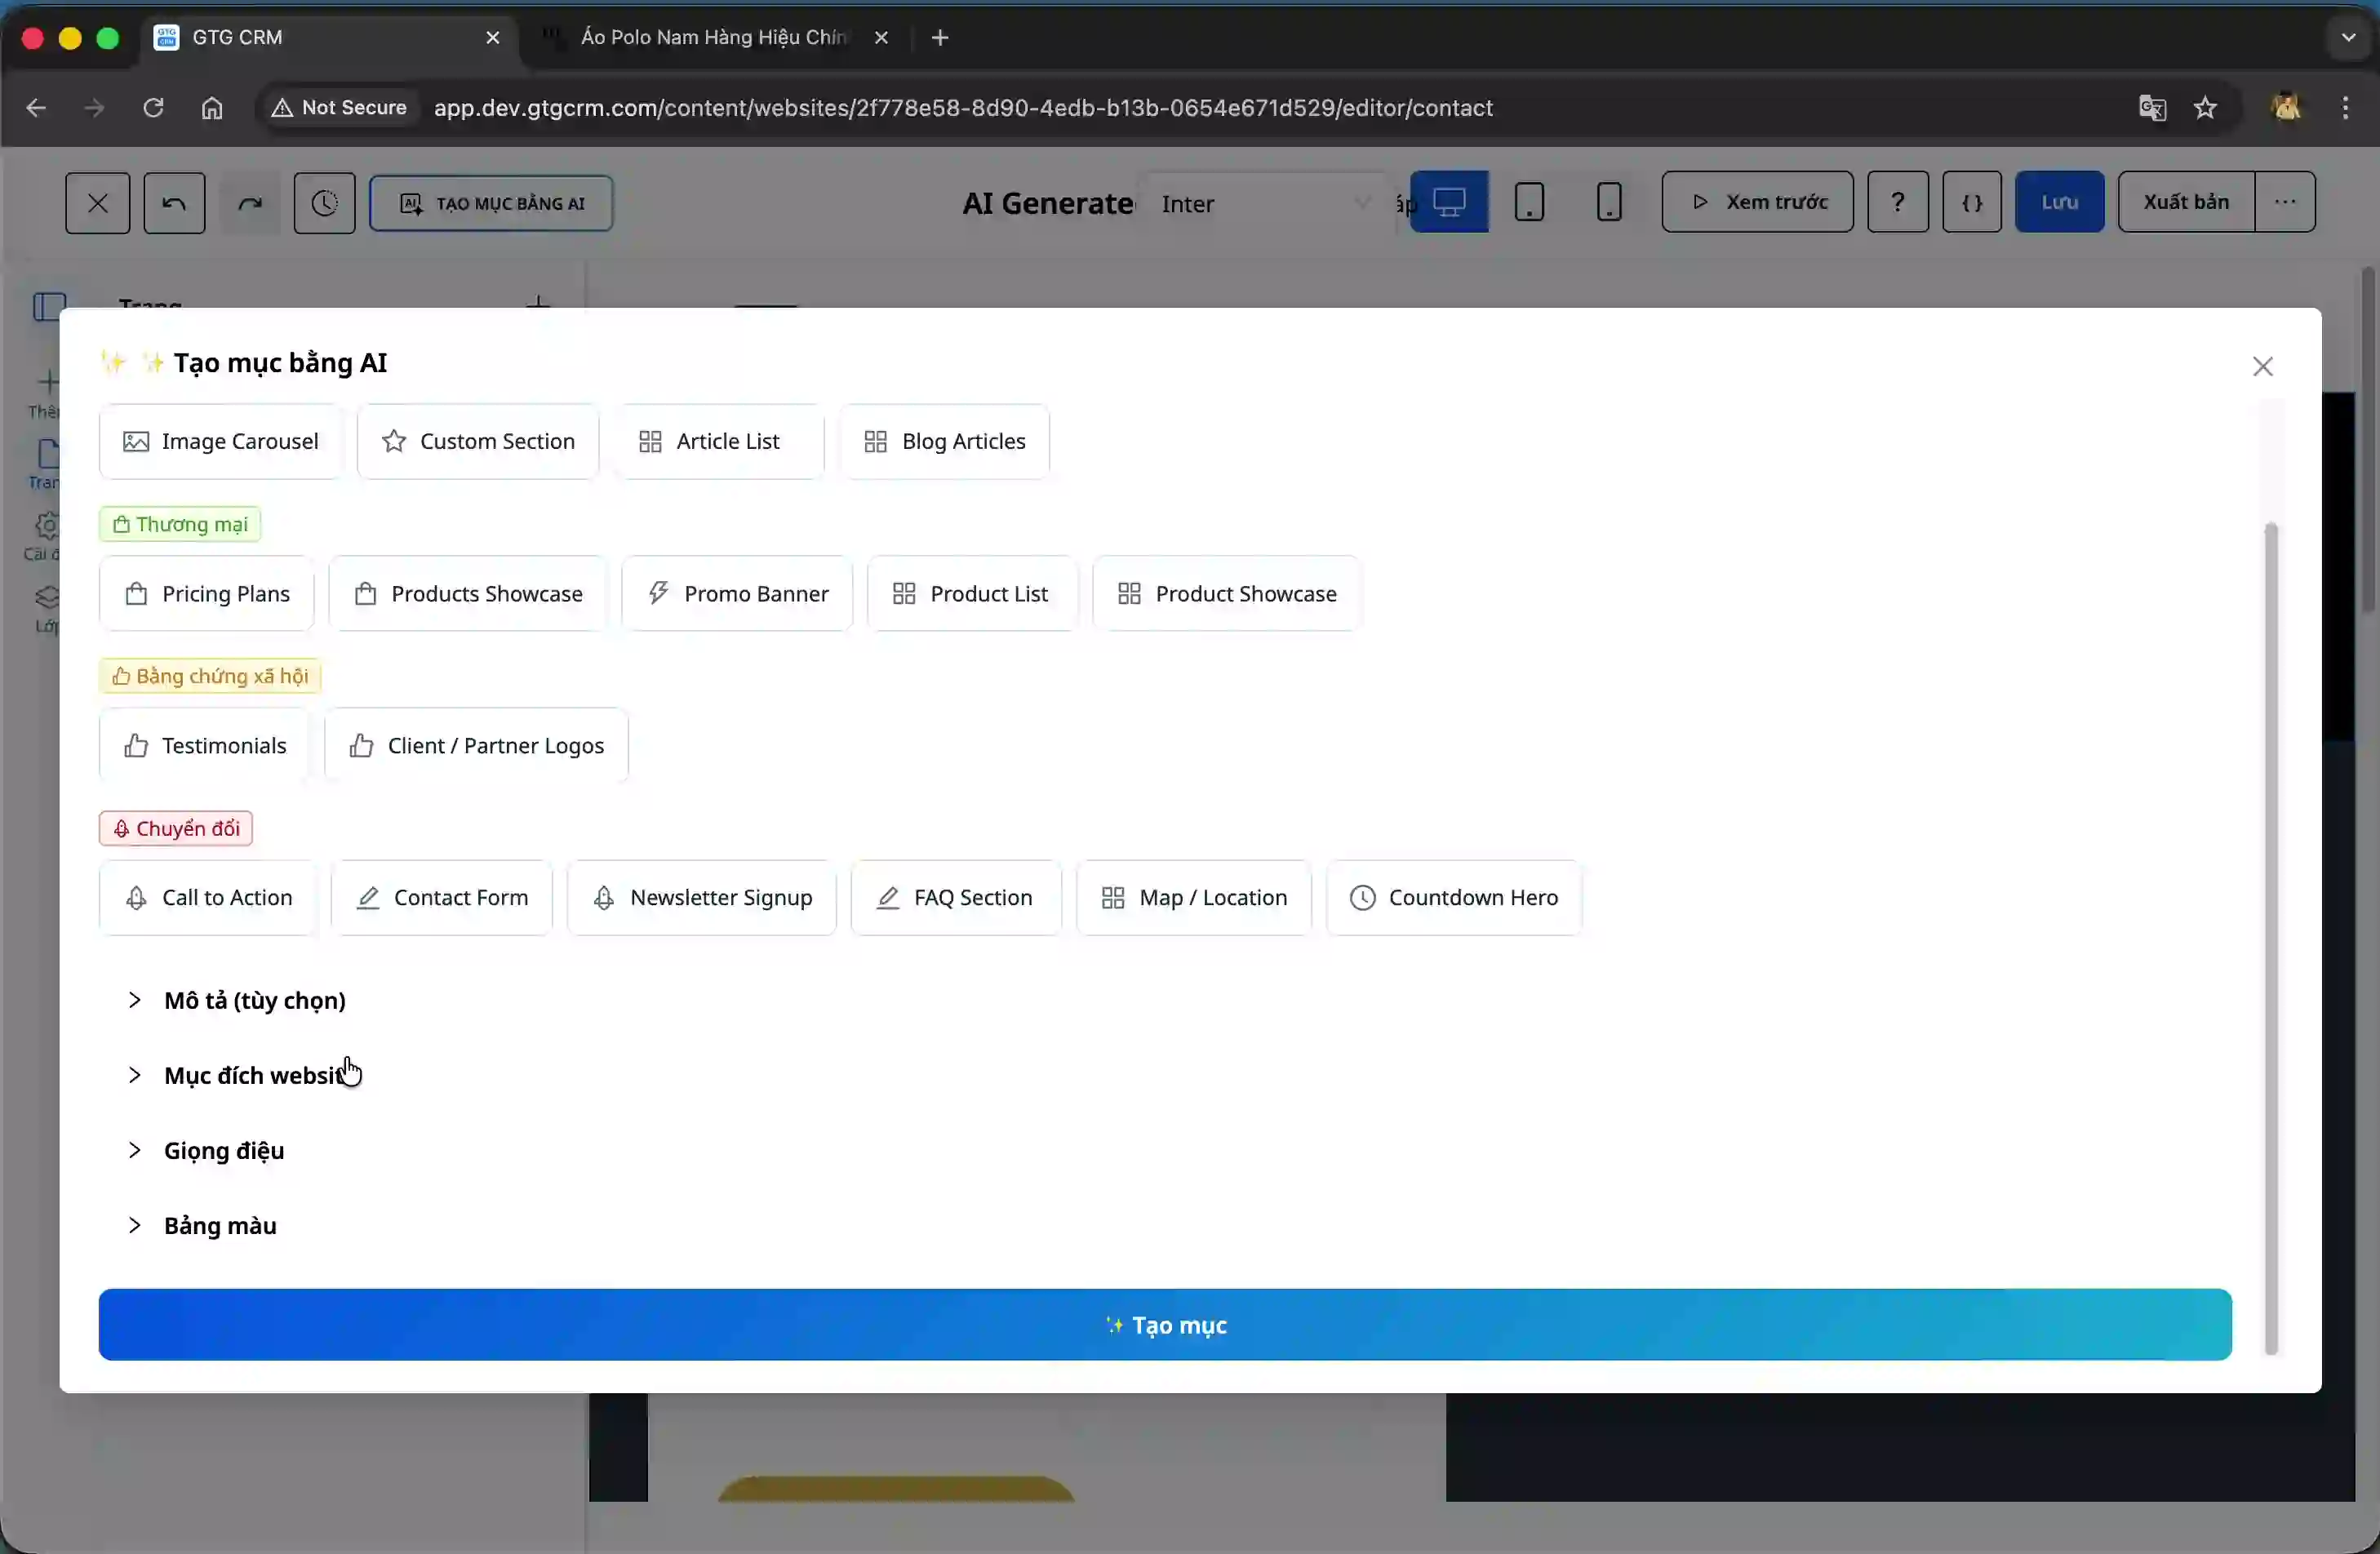The width and height of the screenshot is (2380, 1554).
Task: Click the Google Translate icon in address bar
Action: point(2152,108)
